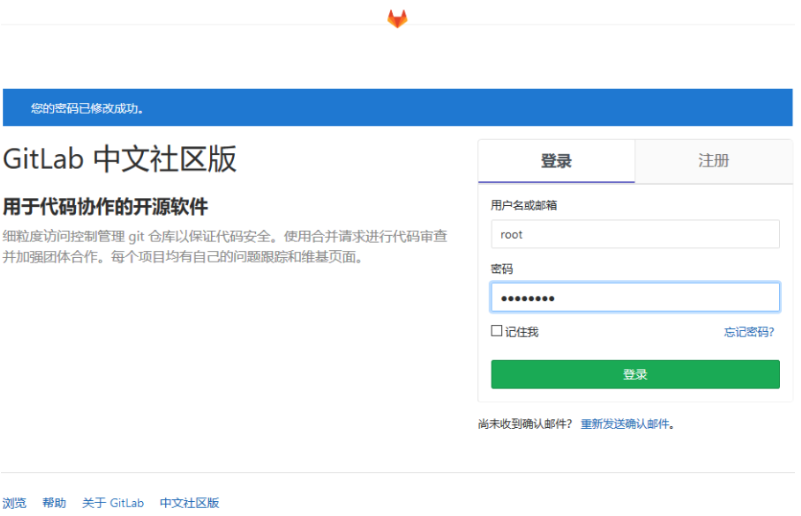Click the 用于代码协作的开源软件 subheading

(x=105, y=207)
